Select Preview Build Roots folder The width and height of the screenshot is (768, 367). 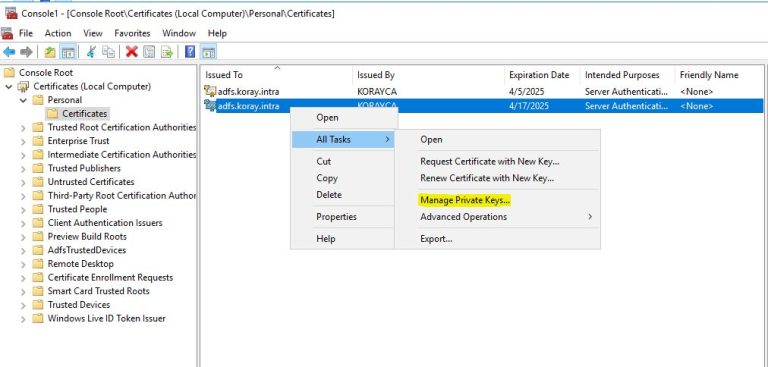point(87,237)
